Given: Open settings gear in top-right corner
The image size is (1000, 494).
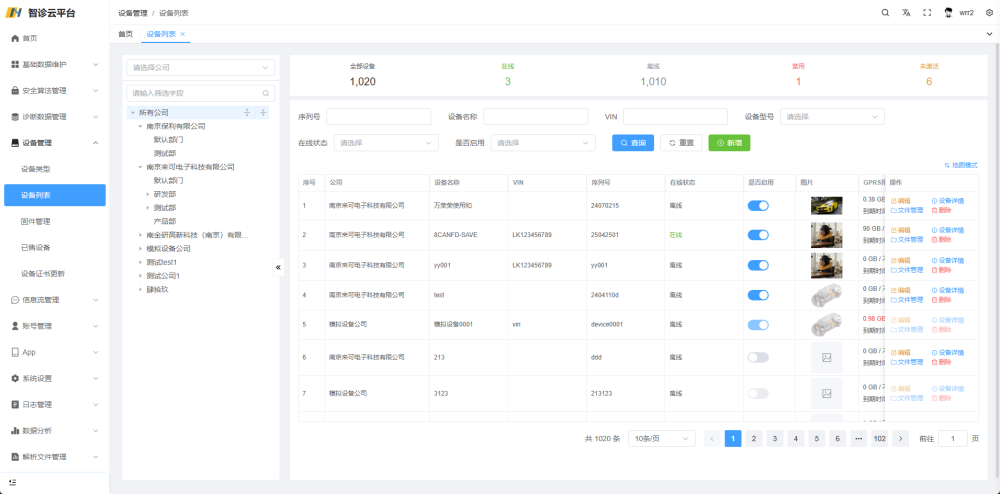Looking at the screenshot, I should [x=989, y=13].
